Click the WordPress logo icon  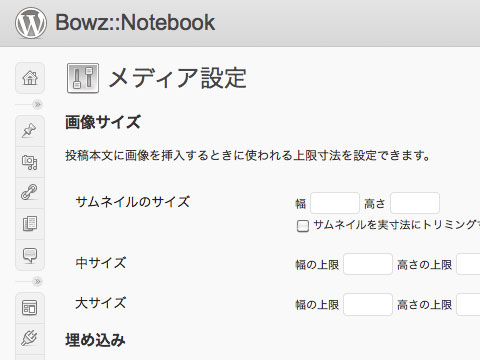[31, 23]
